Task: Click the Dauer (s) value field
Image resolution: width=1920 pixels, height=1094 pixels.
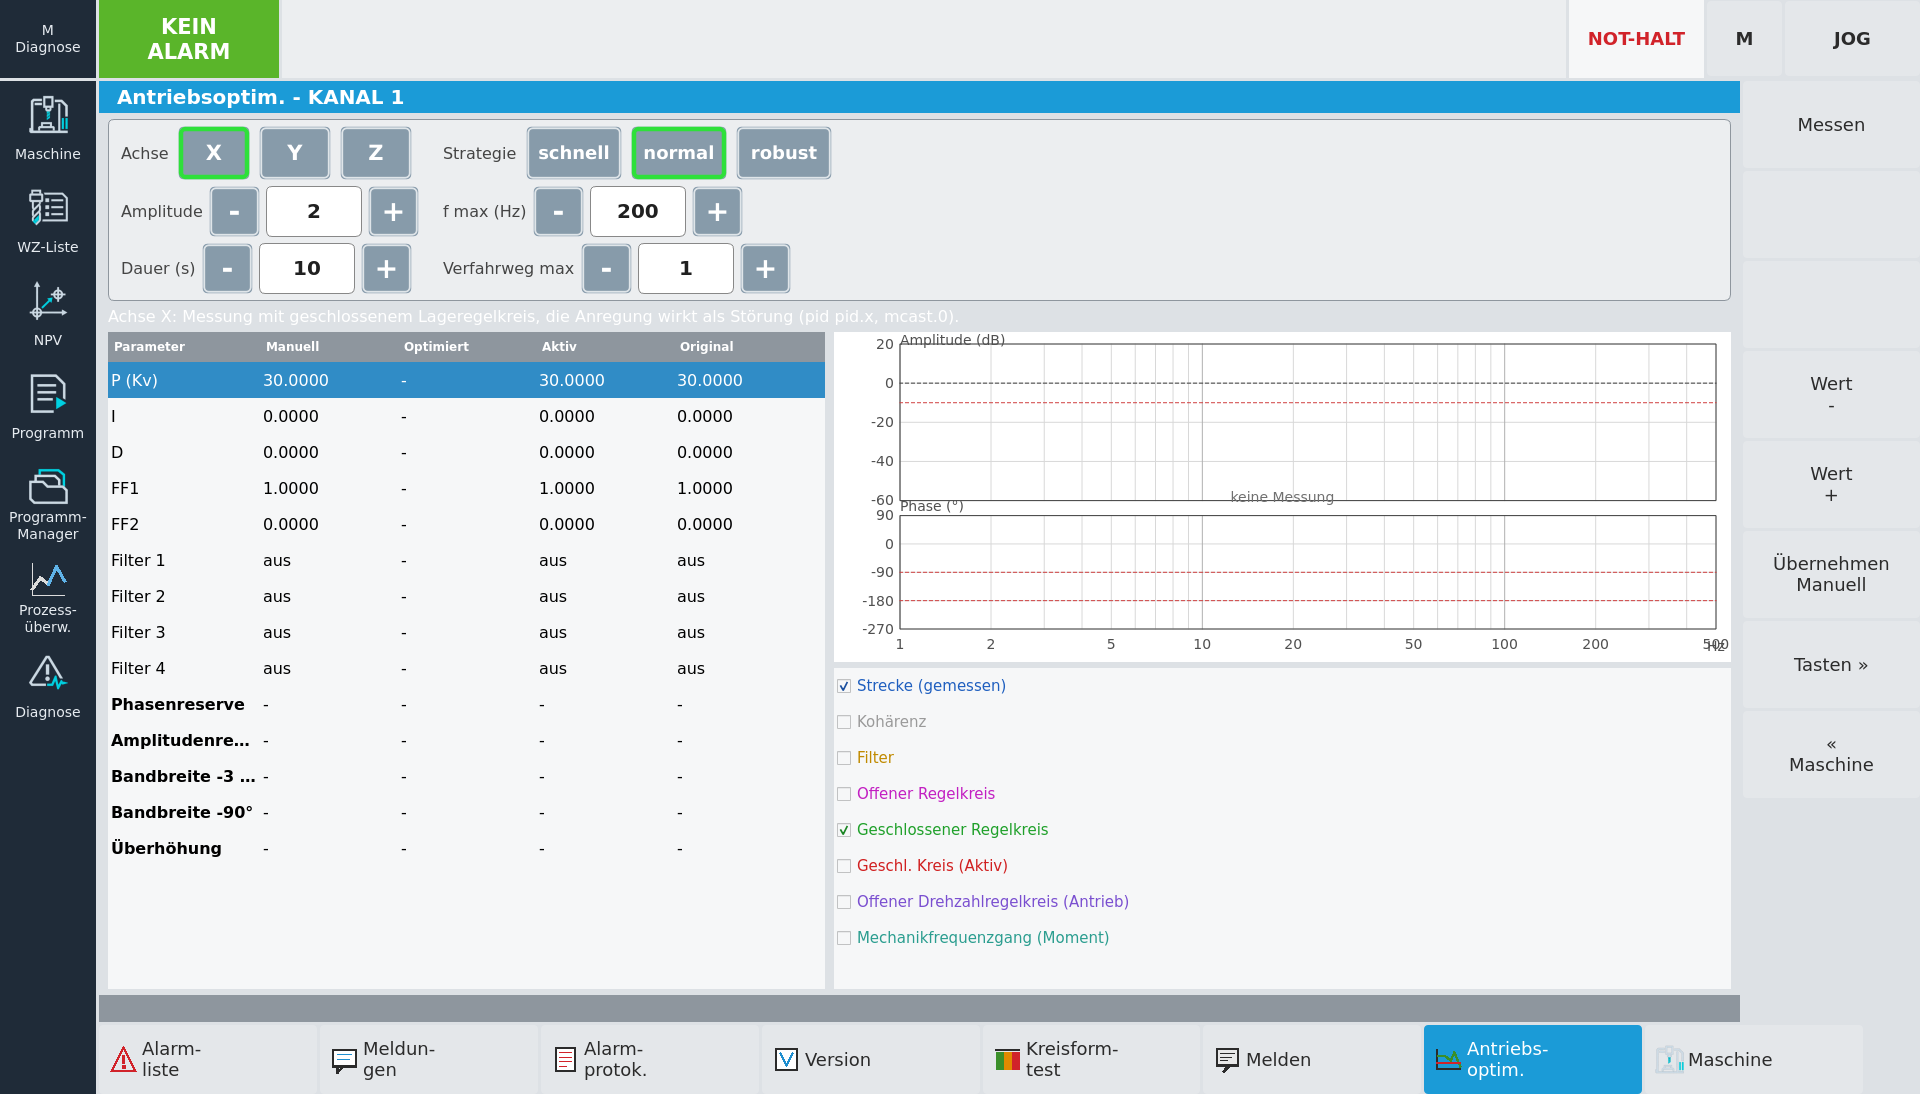Action: pyautogui.click(x=307, y=268)
